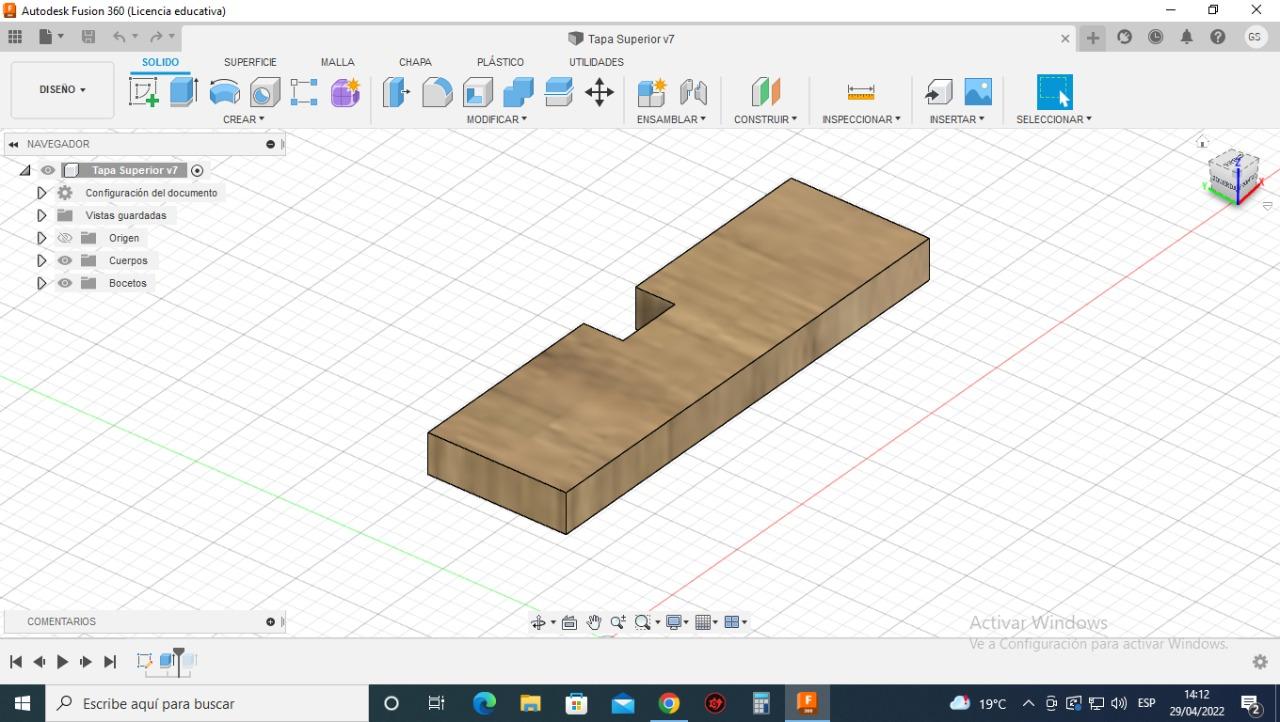Expand the Cuerpos tree node
Screen dimensions: 1280x722
[x=41, y=261]
